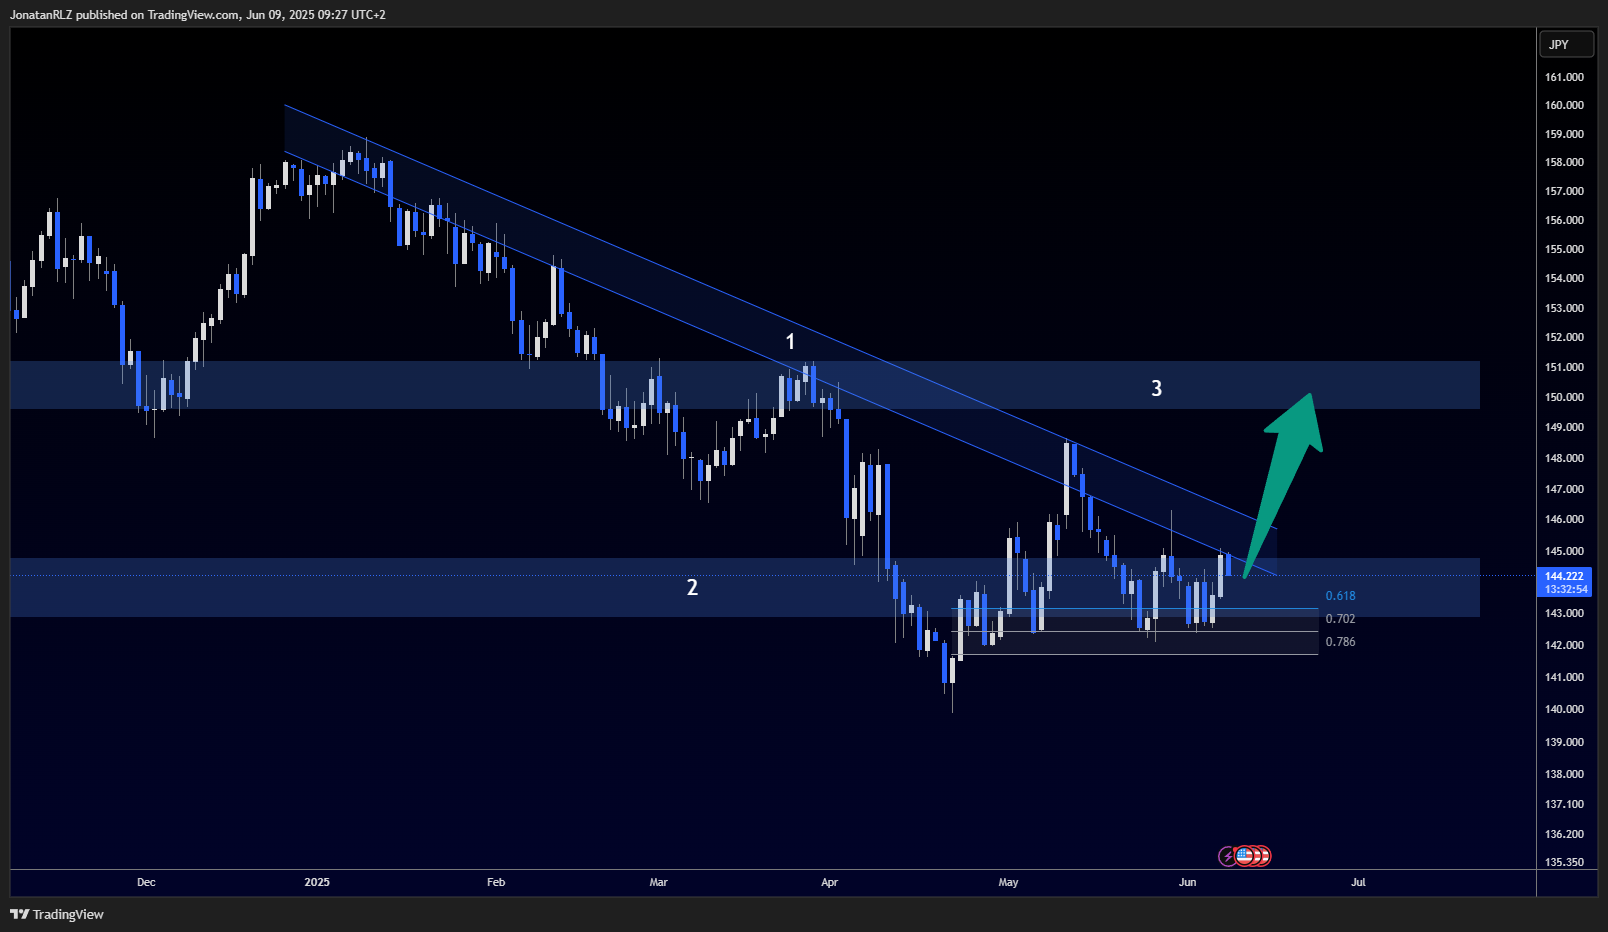Image resolution: width=1608 pixels, height=932 pixels.
Task: Click the 136.200 price axis label
Action: pos(1564,834)
